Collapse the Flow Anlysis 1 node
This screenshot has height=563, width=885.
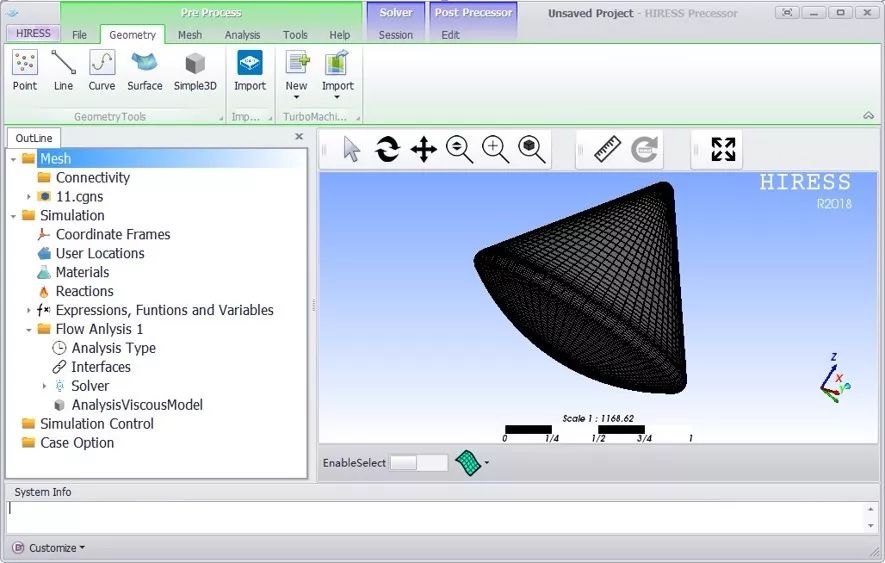29,329
